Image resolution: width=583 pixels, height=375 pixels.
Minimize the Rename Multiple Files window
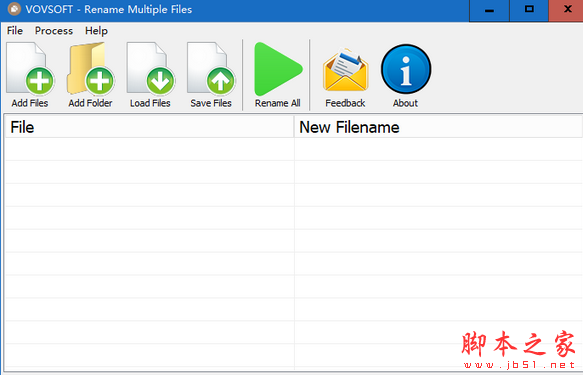[x=489, y=10]
